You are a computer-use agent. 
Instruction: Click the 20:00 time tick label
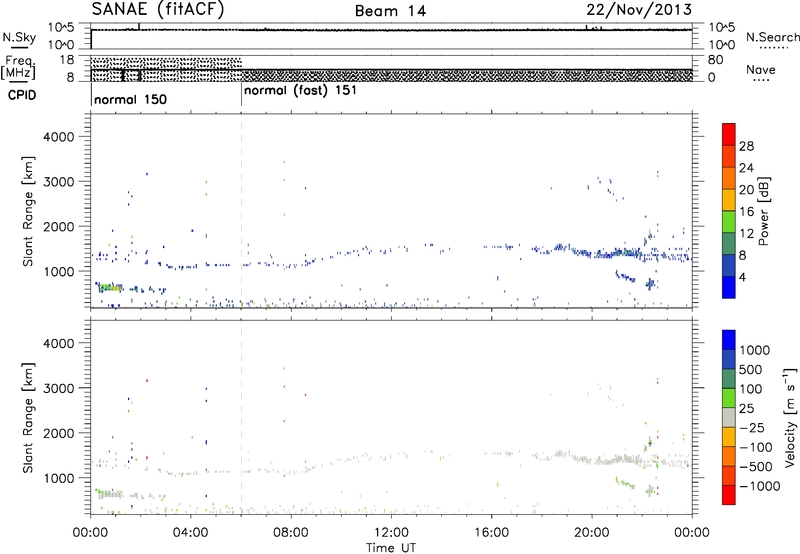[592, 533]
